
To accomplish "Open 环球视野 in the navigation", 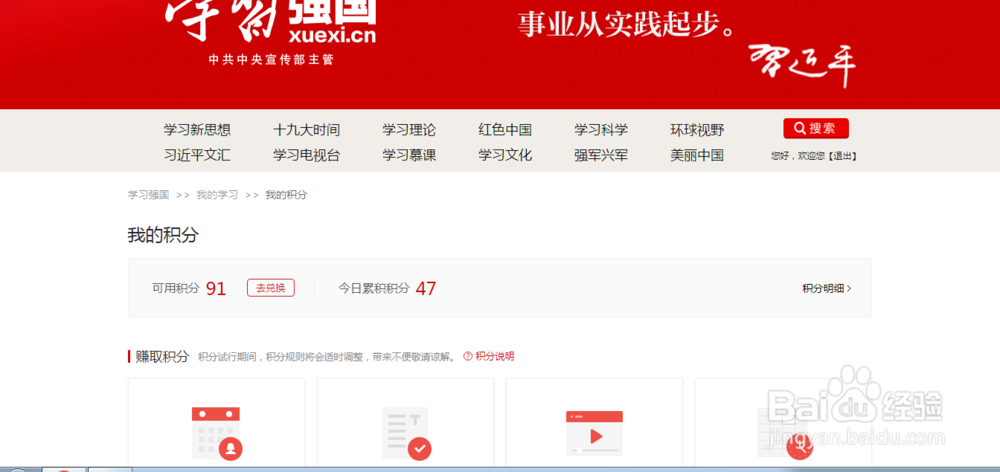I will tap(697, 130).
